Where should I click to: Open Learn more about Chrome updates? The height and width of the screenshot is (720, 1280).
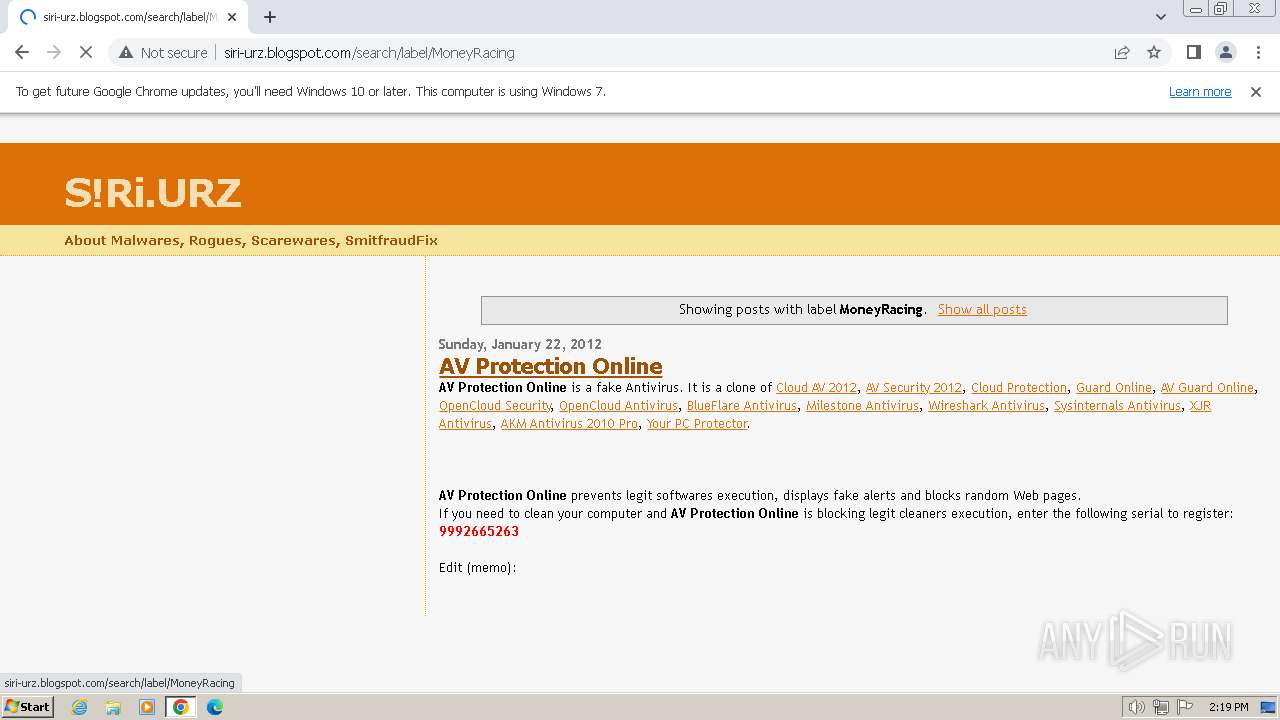pos(1200,91)
